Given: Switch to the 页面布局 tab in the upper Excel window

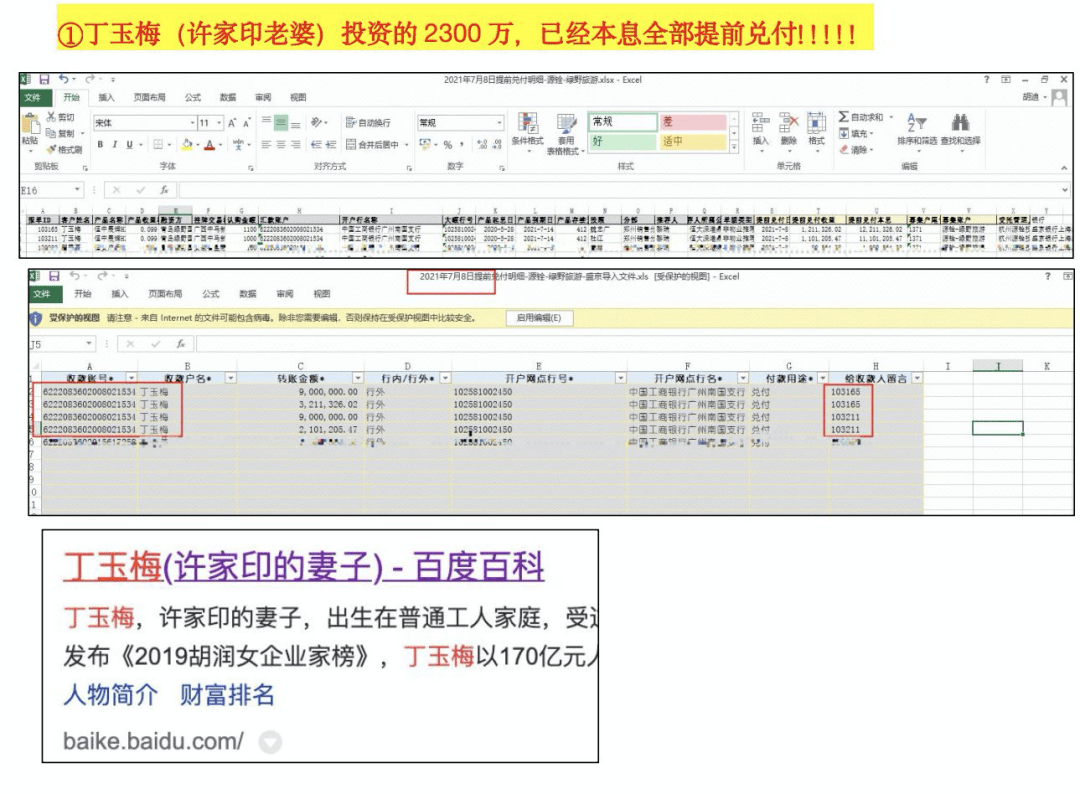Looking at the screenshot, I should (x=149, y=98).
